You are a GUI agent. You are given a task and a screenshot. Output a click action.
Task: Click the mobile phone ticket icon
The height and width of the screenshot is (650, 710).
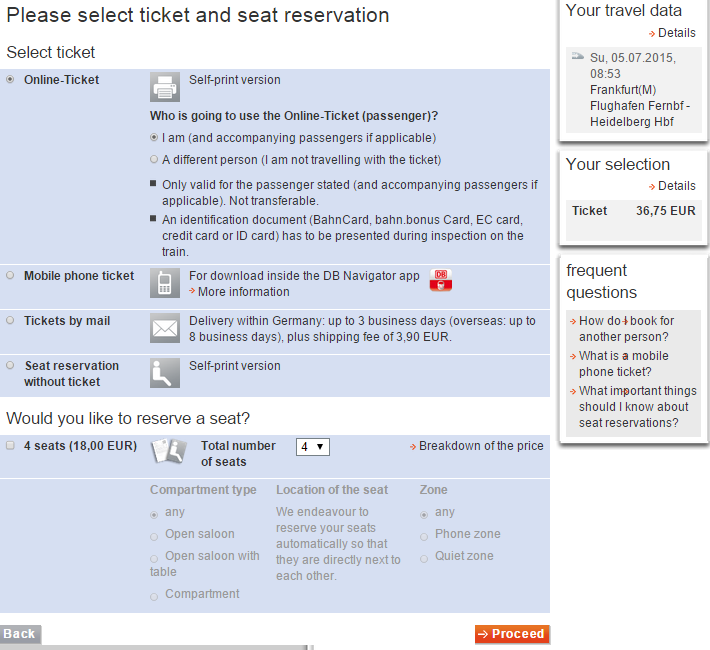tap(165, 283)
